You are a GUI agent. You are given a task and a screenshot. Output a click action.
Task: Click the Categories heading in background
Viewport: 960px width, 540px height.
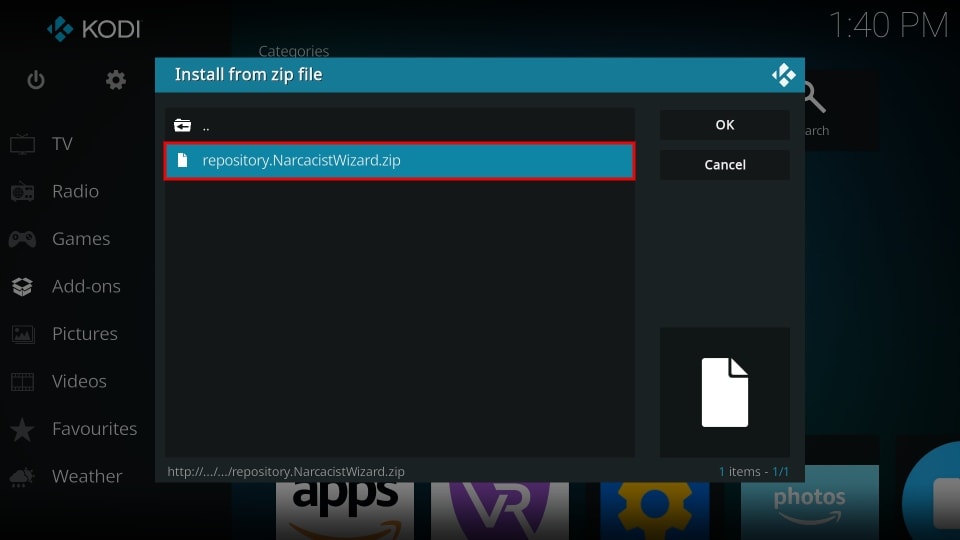coord(293,51)
